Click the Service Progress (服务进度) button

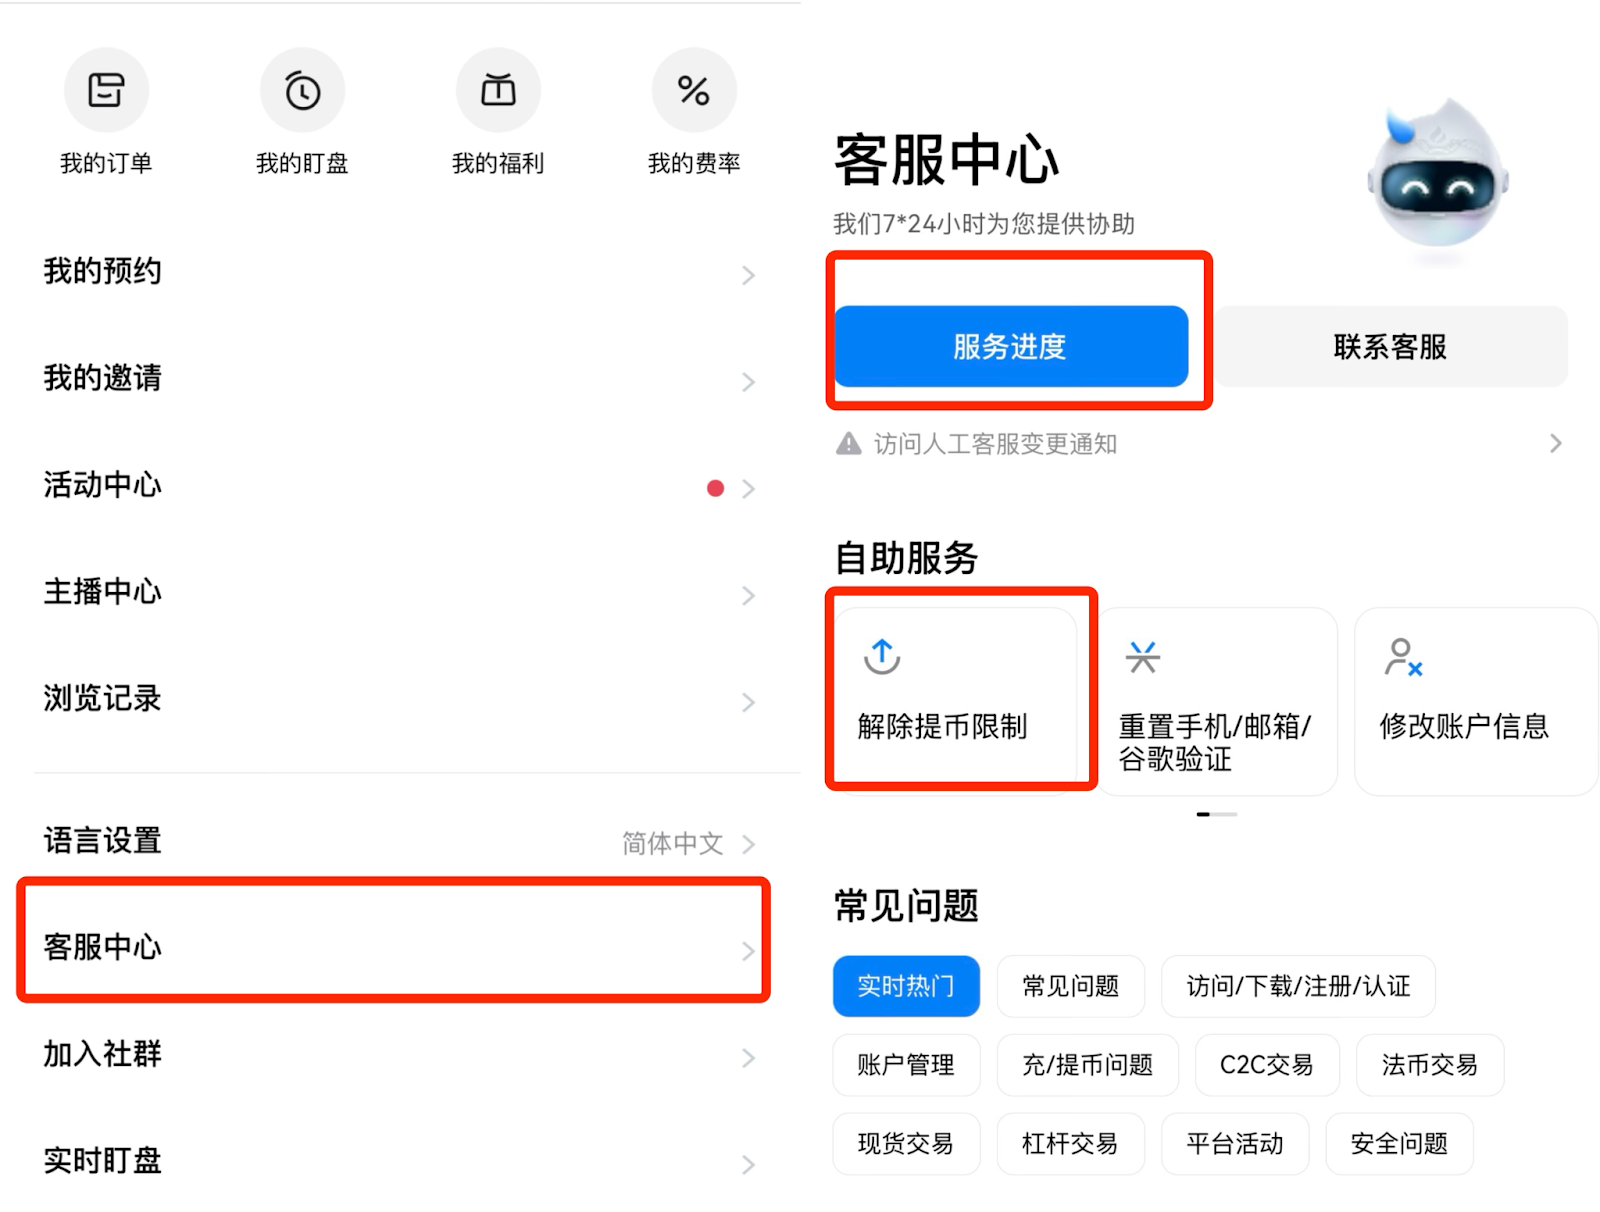[1011, 347]
